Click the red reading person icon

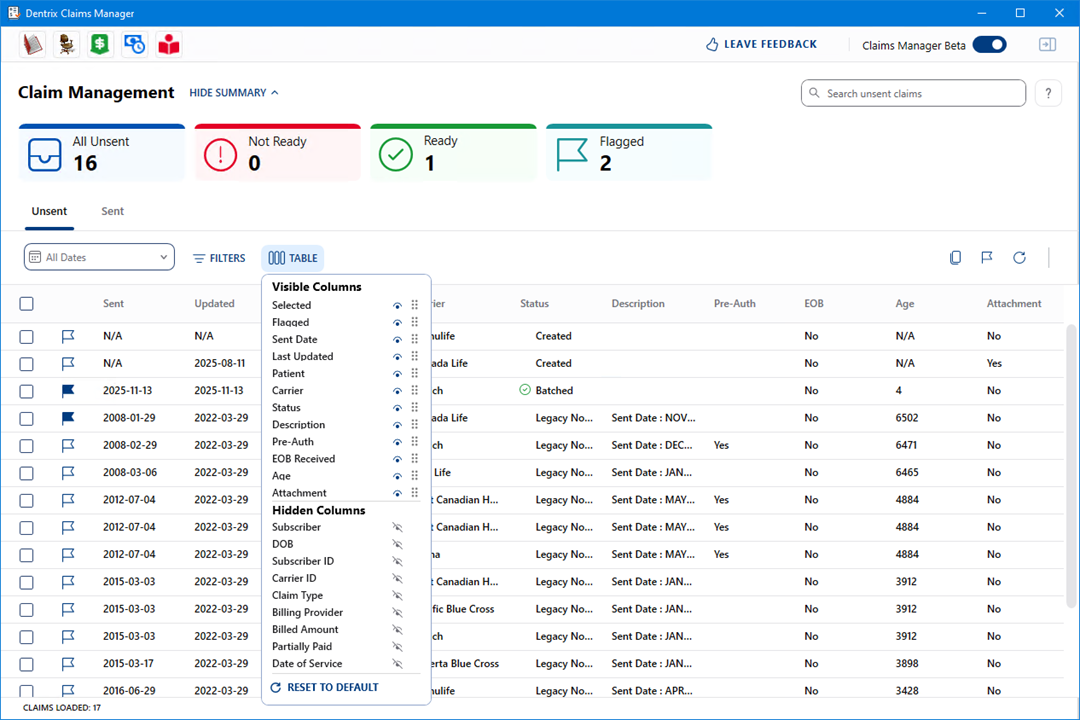coord(169,44)
